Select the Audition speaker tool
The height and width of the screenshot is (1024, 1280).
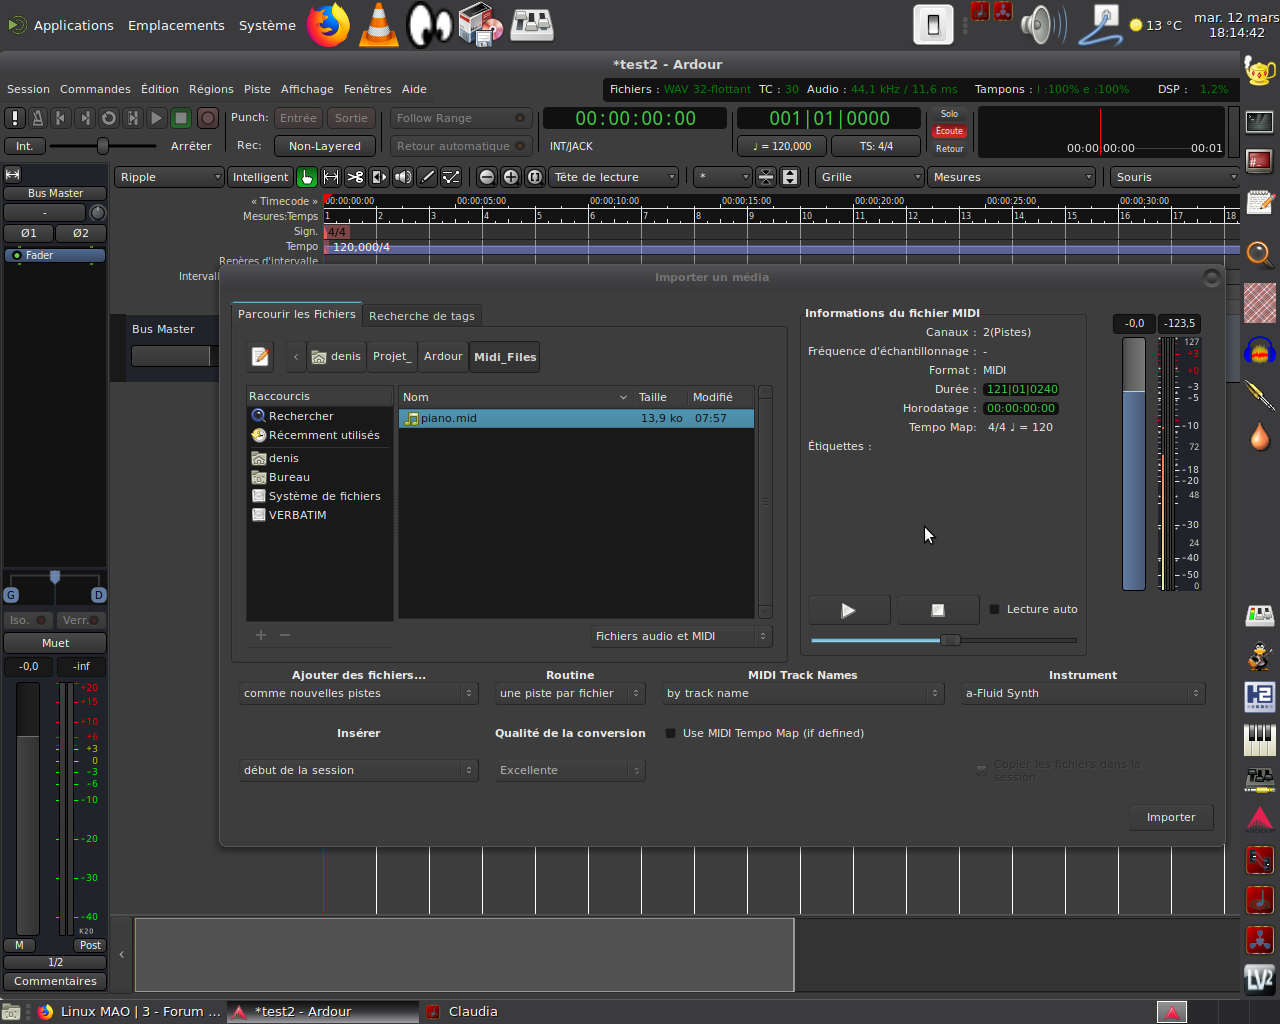(403, 177)
